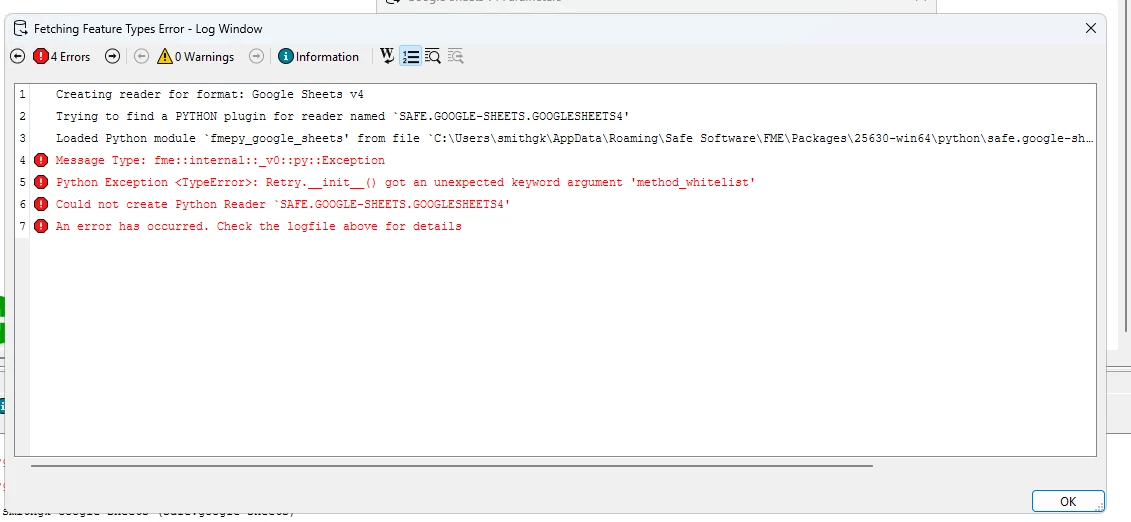
Task: Select the 'Loaded Python module' log line
Action: coord(575,138)
